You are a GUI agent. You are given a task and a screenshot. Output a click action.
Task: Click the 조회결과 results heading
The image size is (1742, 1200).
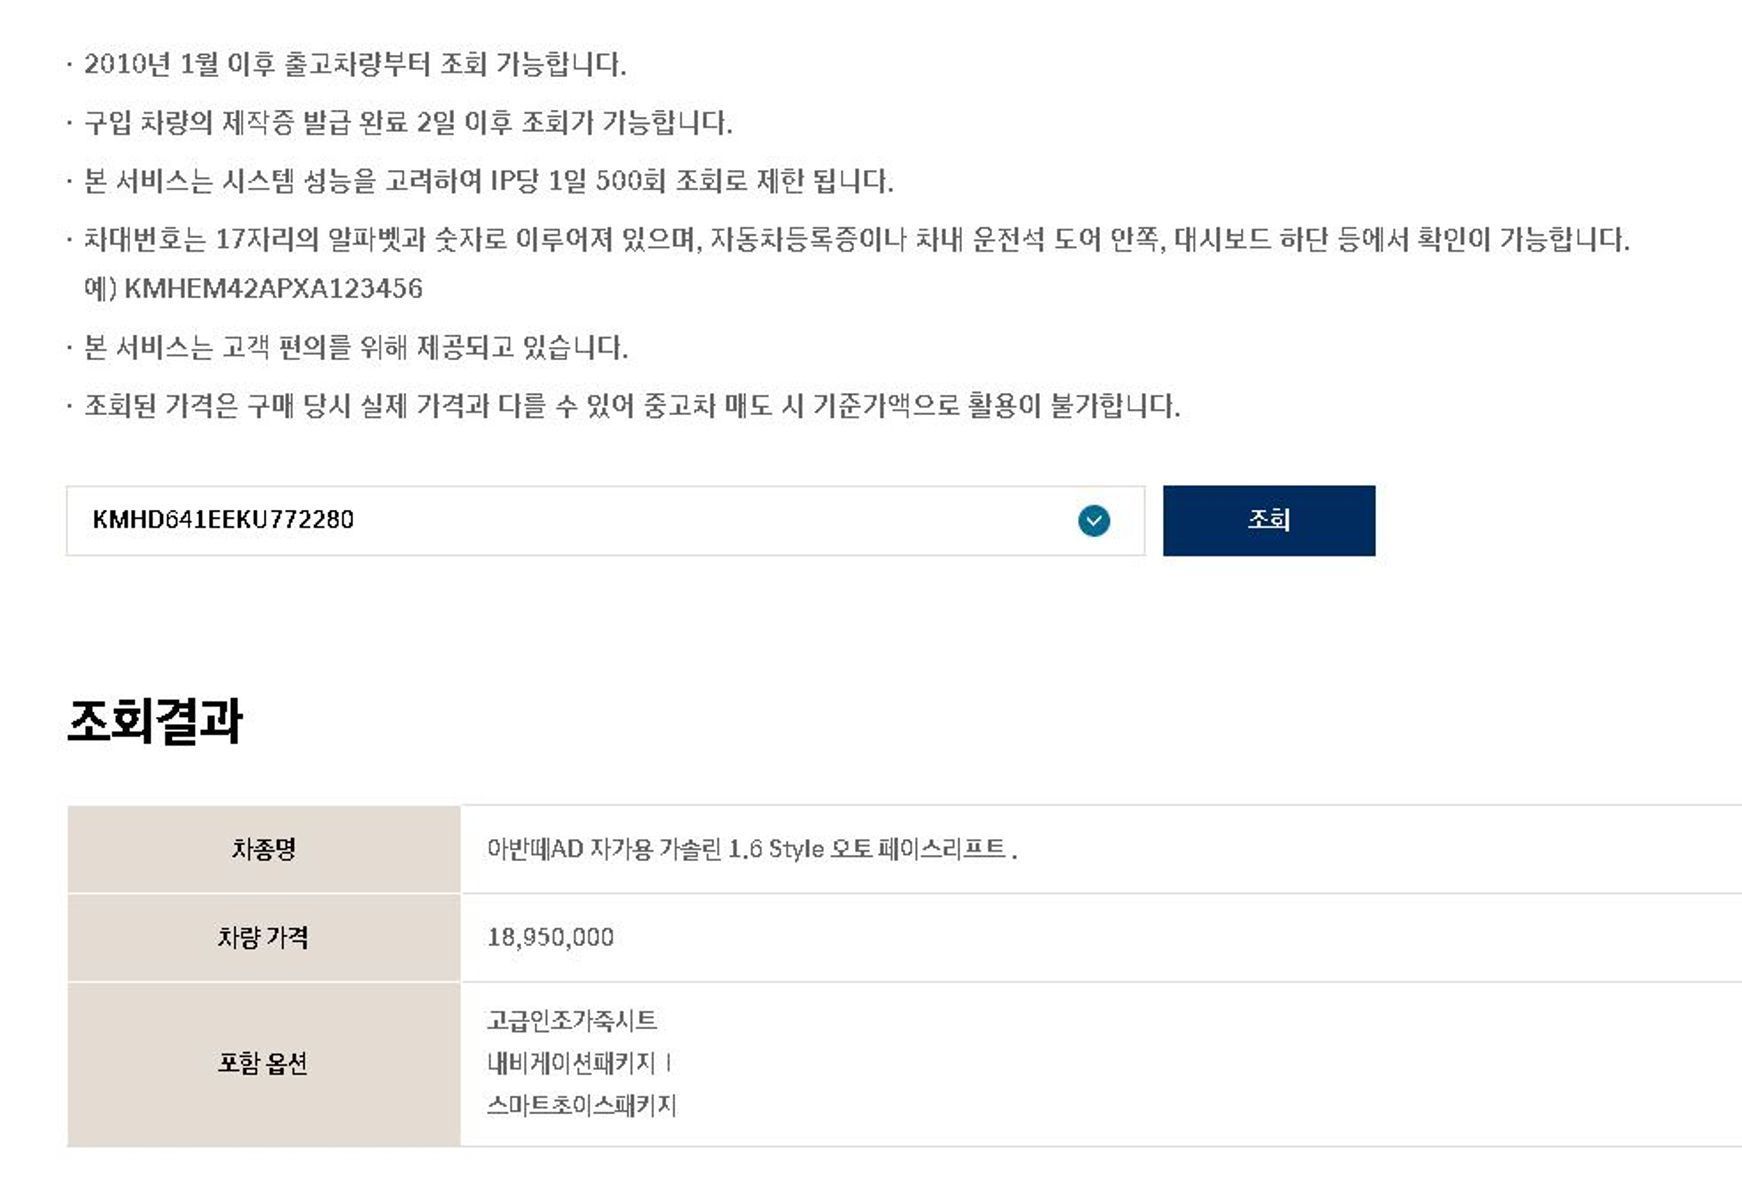(x=155, y=721)
